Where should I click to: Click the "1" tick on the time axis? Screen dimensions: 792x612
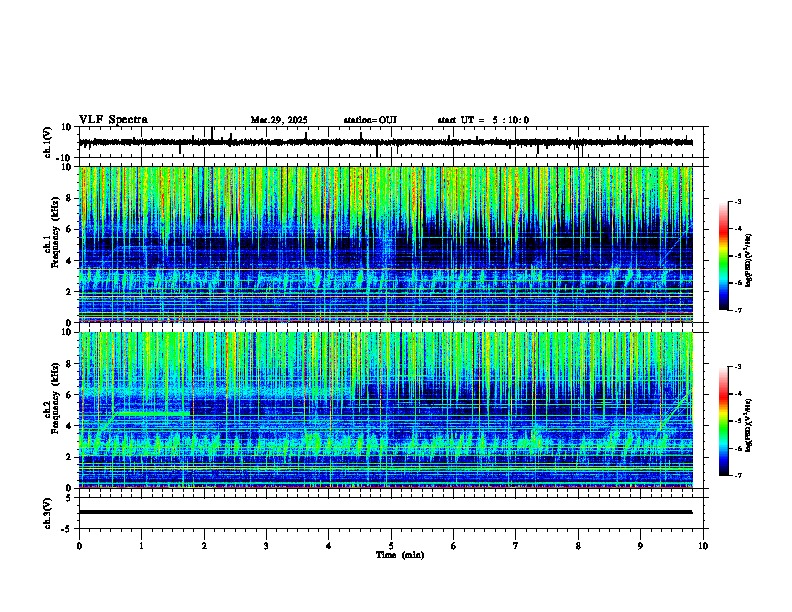tap(141, 546)
